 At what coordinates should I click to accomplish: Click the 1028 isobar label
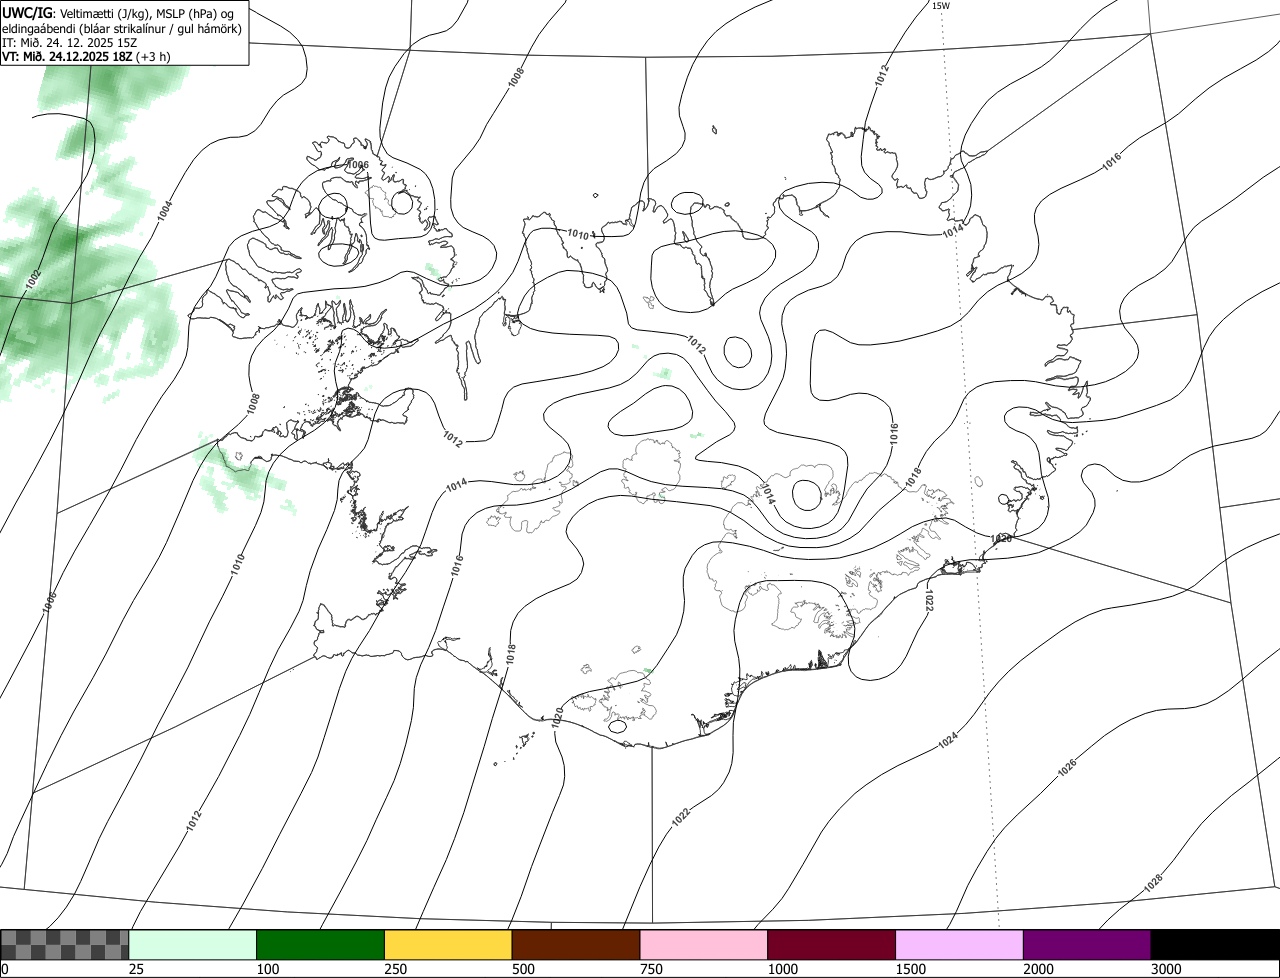1153,883
